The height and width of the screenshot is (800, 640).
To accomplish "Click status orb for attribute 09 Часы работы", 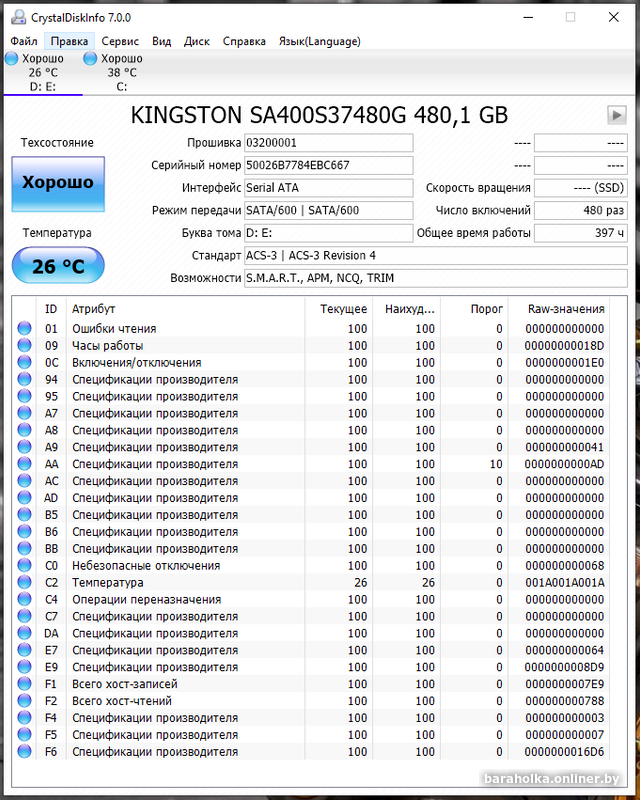I will click(x=24, y=345).
